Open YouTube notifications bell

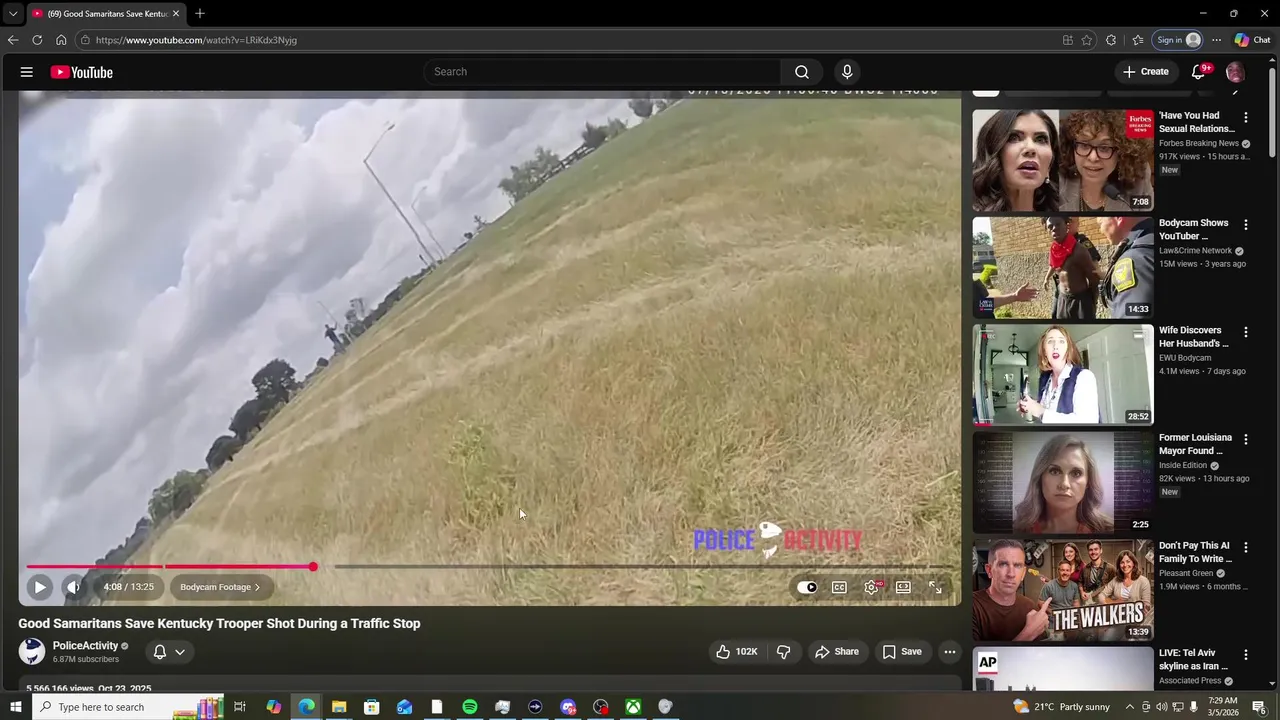point(1198,72)
